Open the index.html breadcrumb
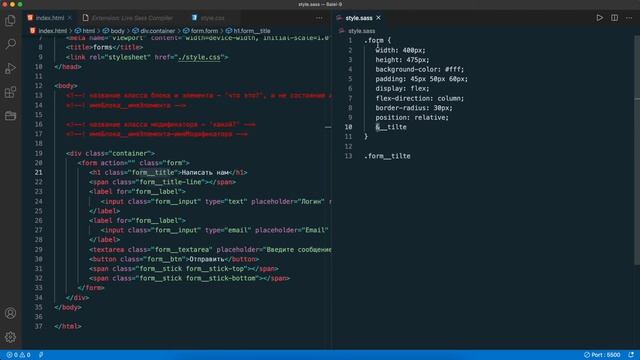The width and height of the screenshot is (640, 360). (x=53, y=31)
